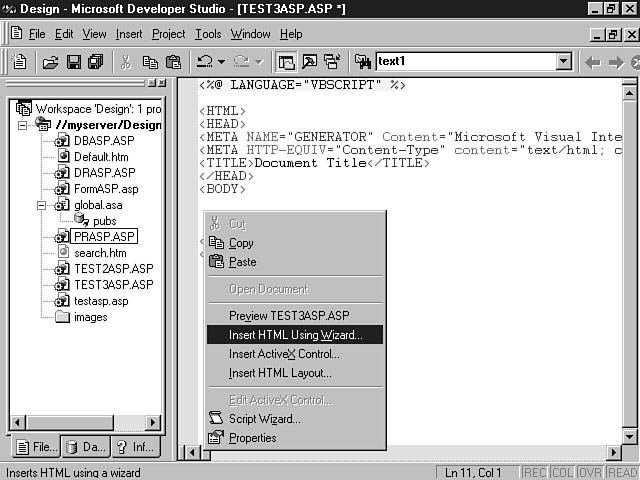
Task: Switch to the File view tab
Action: 34,447
